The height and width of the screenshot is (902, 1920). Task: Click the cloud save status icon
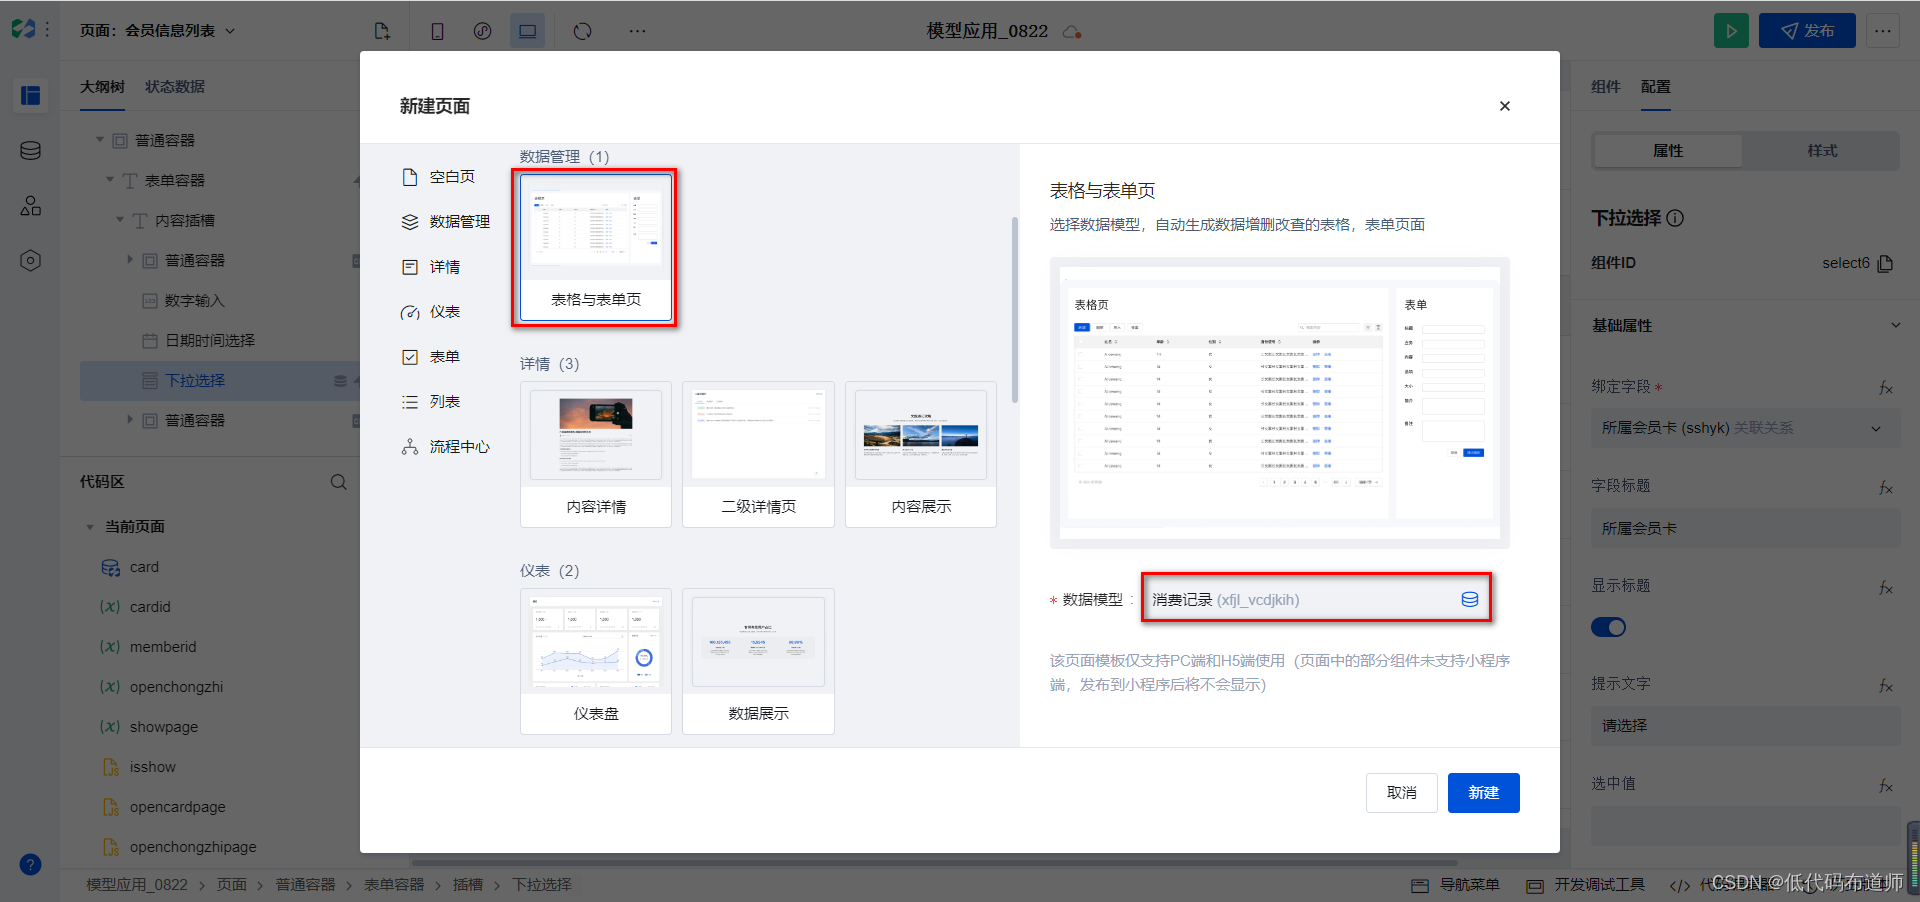pyautogui.click(x=1072, y=32)
